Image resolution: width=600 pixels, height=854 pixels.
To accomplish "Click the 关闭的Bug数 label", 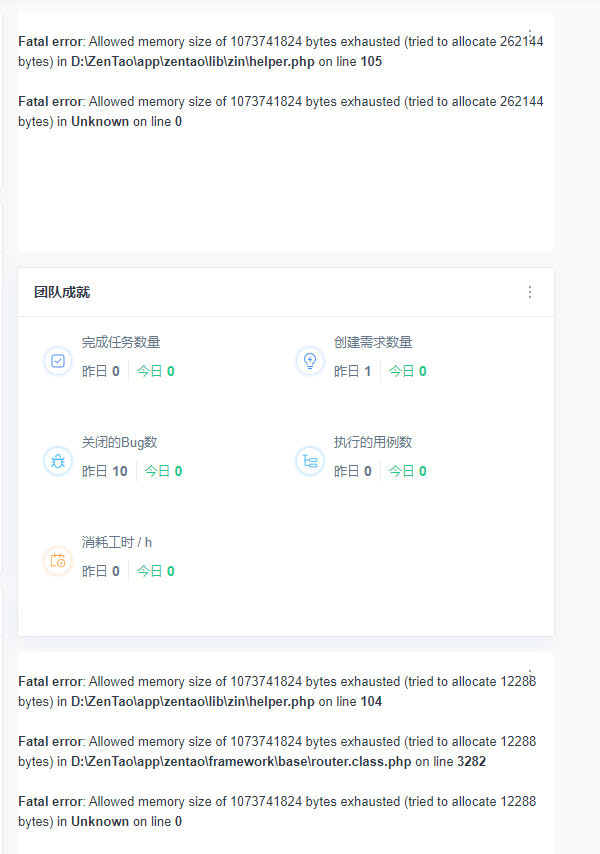I will click(119, 442).
